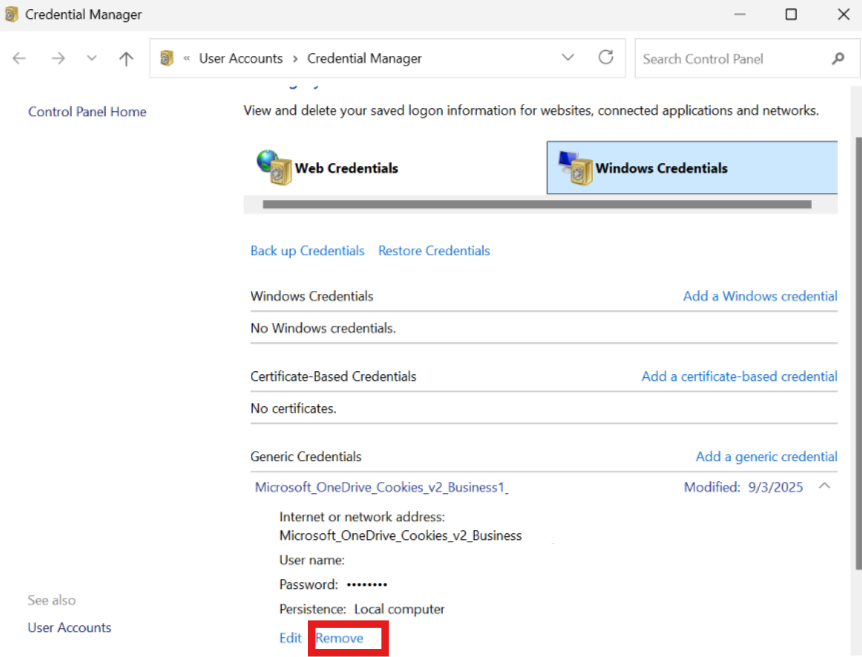The height and width of the screenshot is (657, 862).
Task: Click 'No certificates.' text
Action: coord(294,408)
